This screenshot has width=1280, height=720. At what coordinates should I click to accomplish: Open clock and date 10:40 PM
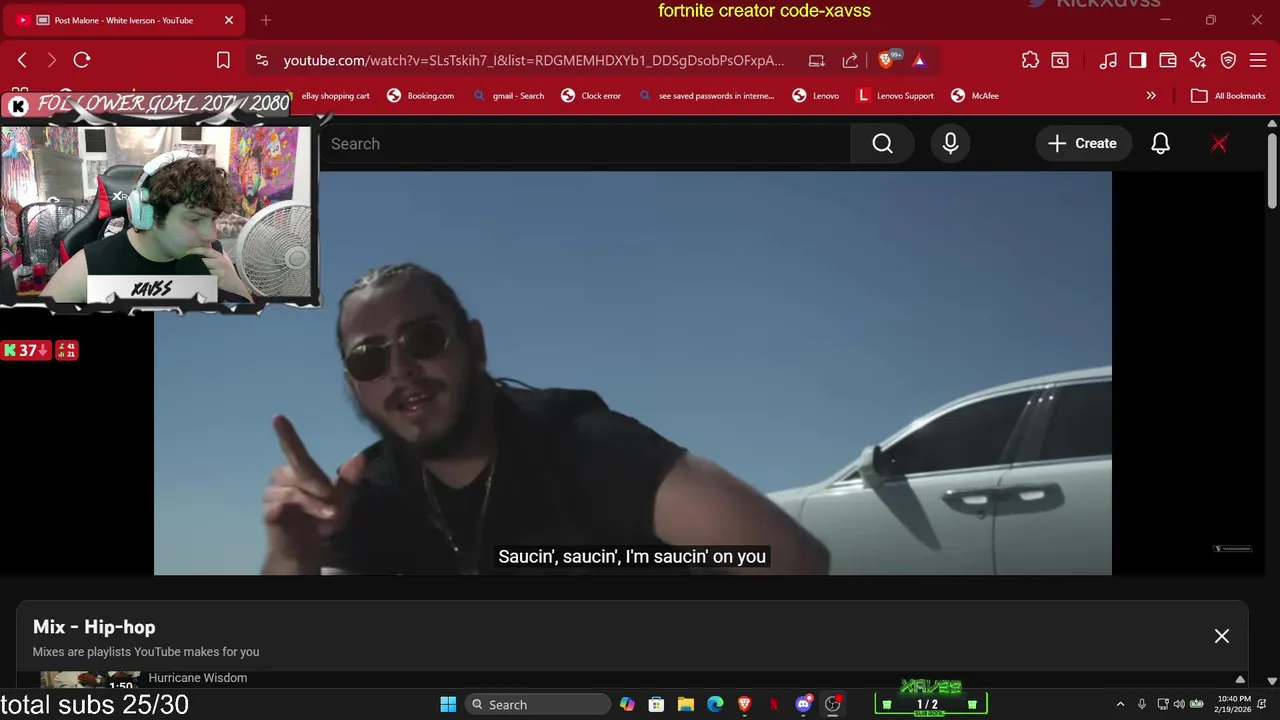1234,704
